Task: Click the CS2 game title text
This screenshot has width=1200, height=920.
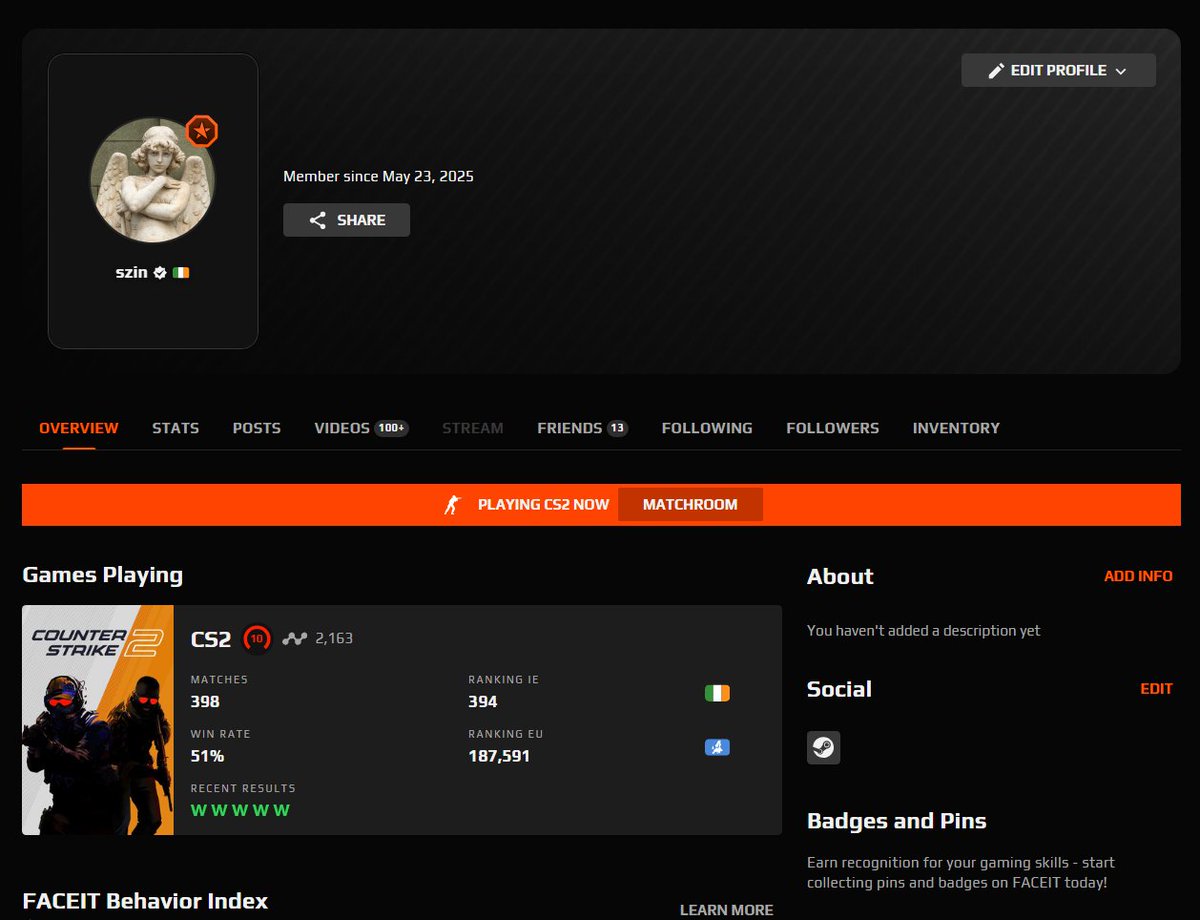Action: [x=211, y=638]
